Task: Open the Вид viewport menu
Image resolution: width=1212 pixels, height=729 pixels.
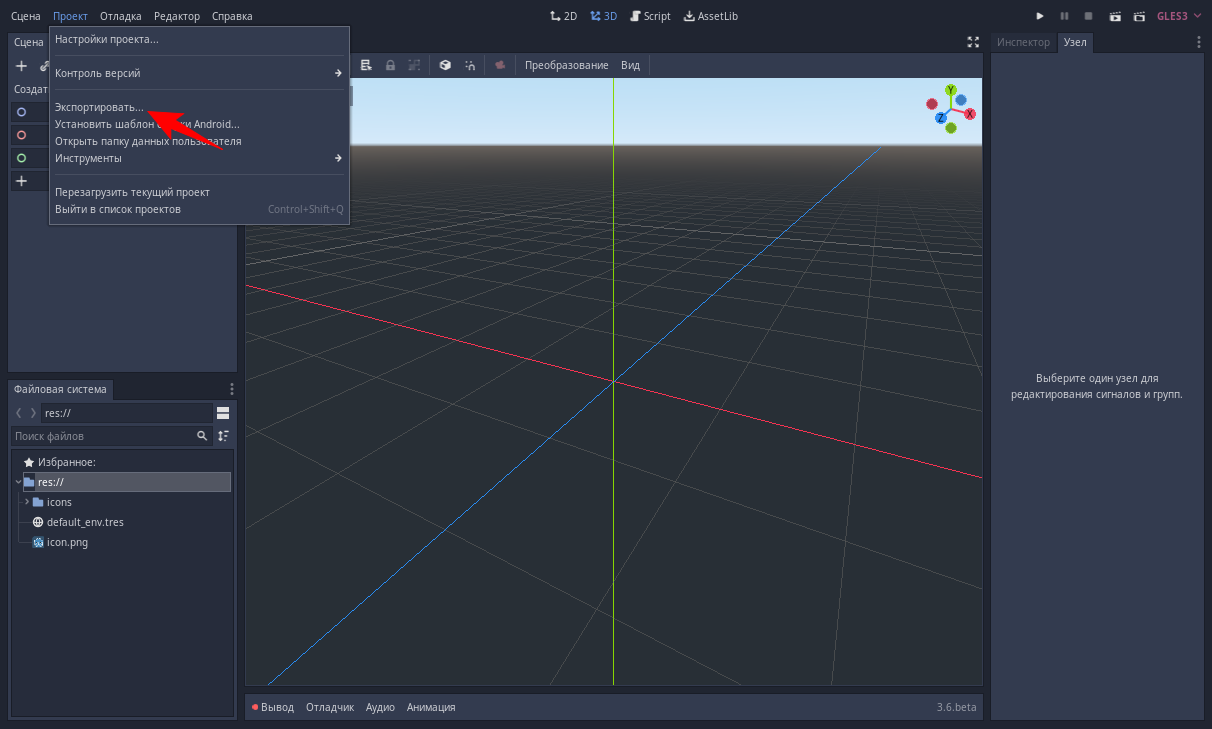Action: point(630,65)
